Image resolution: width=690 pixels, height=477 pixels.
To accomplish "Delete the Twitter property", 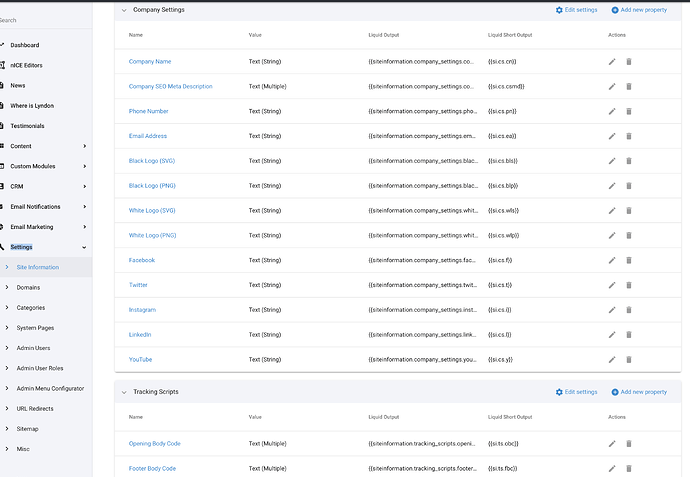I will coord(629,285).
